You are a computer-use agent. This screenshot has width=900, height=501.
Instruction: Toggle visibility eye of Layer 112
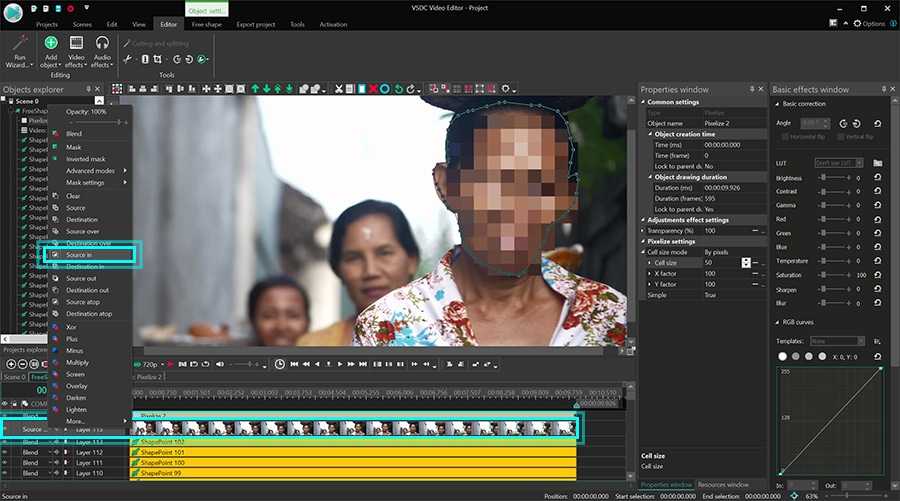[5, 452]
